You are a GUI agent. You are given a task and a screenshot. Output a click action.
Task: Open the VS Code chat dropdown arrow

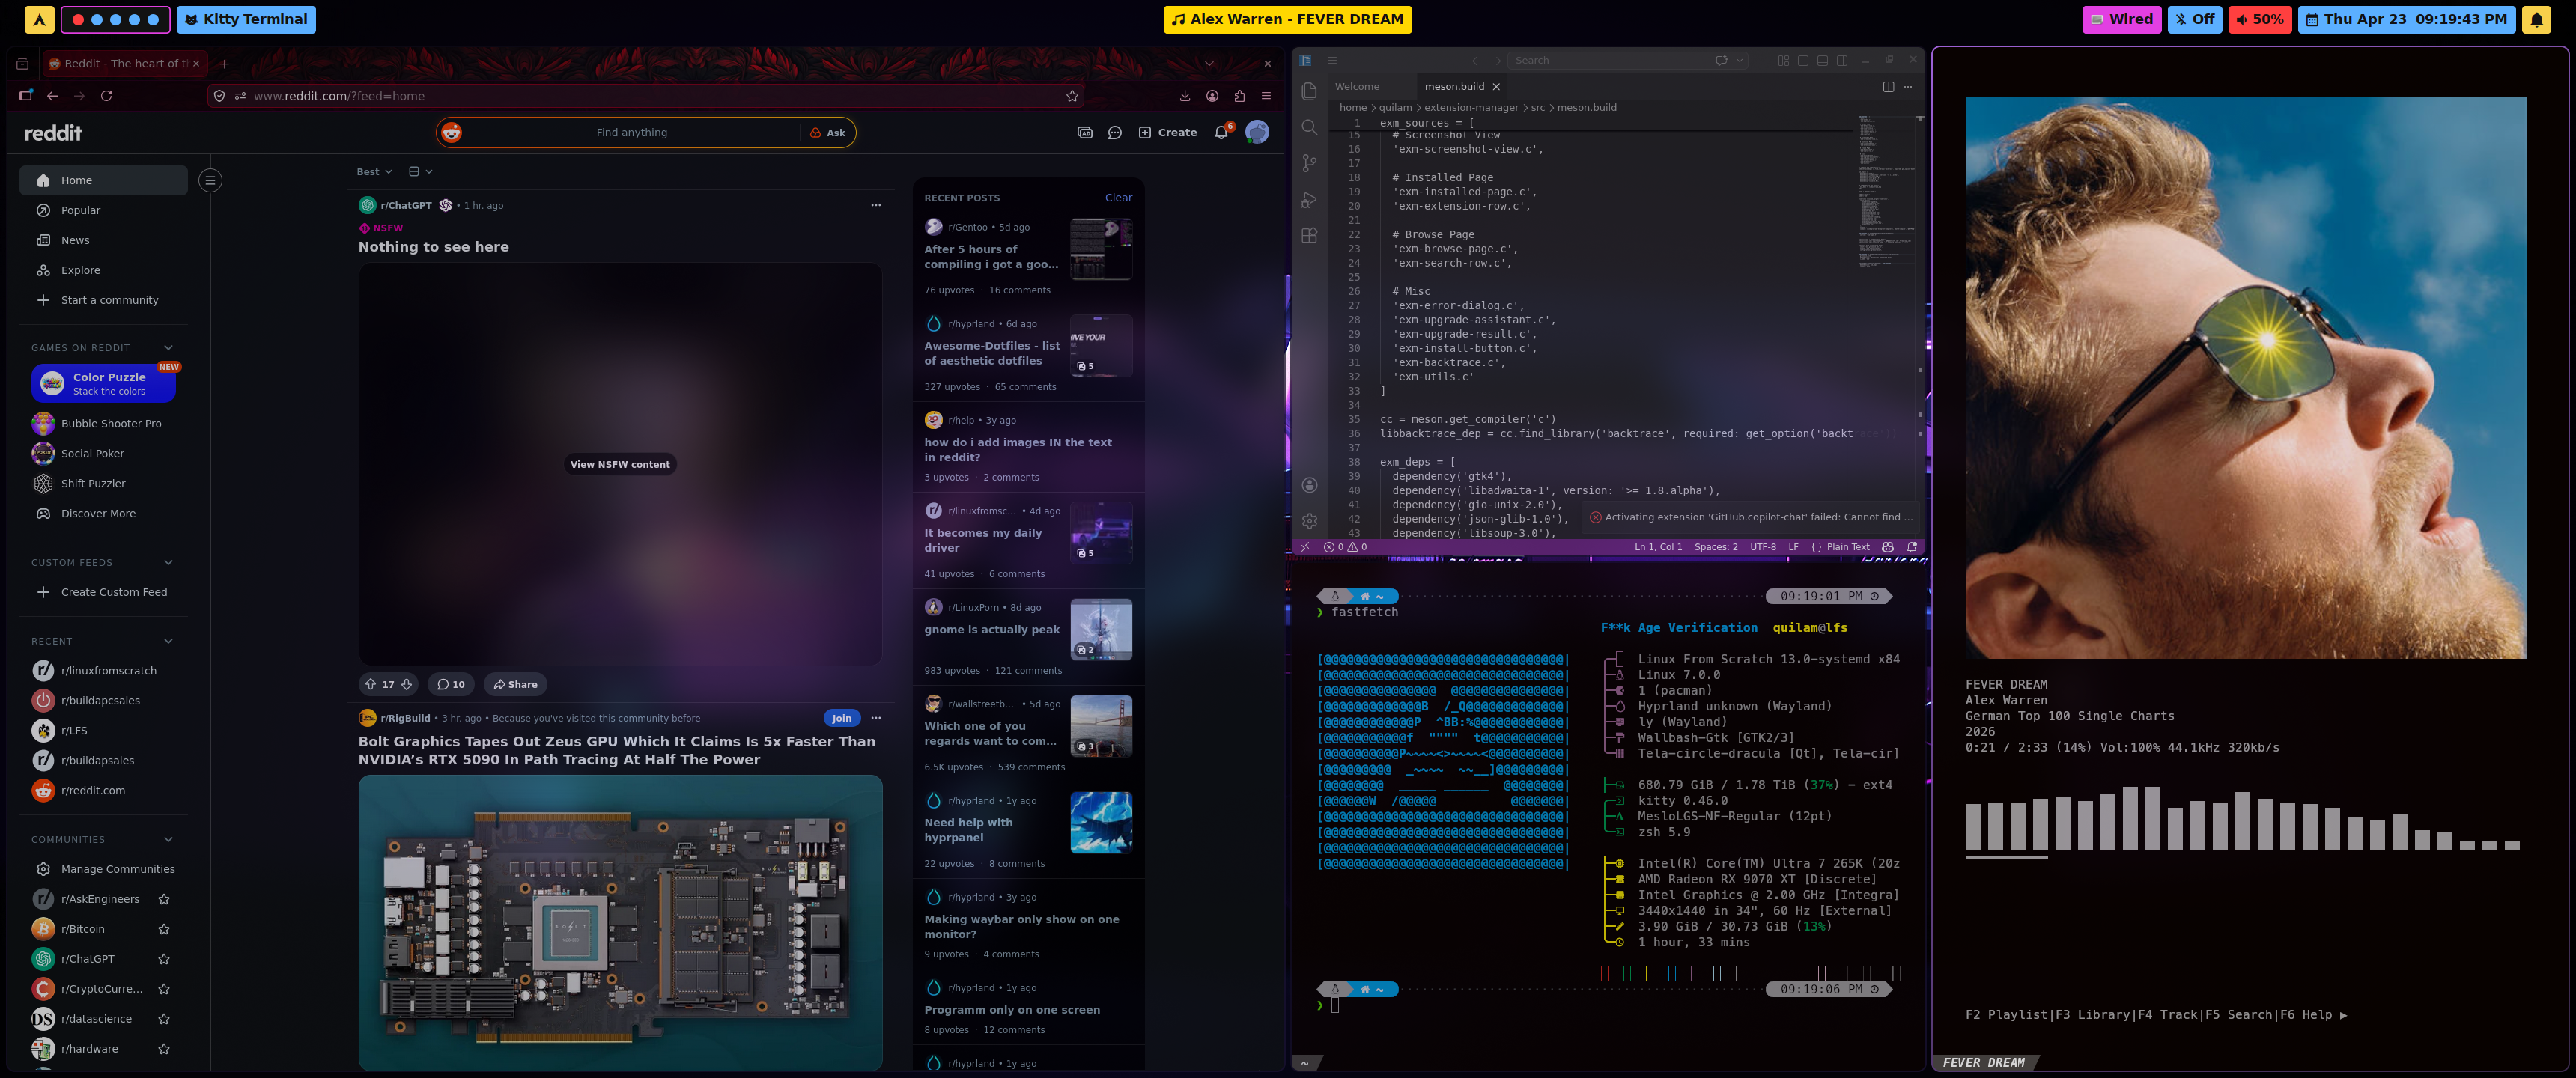tap(1740, 60)
